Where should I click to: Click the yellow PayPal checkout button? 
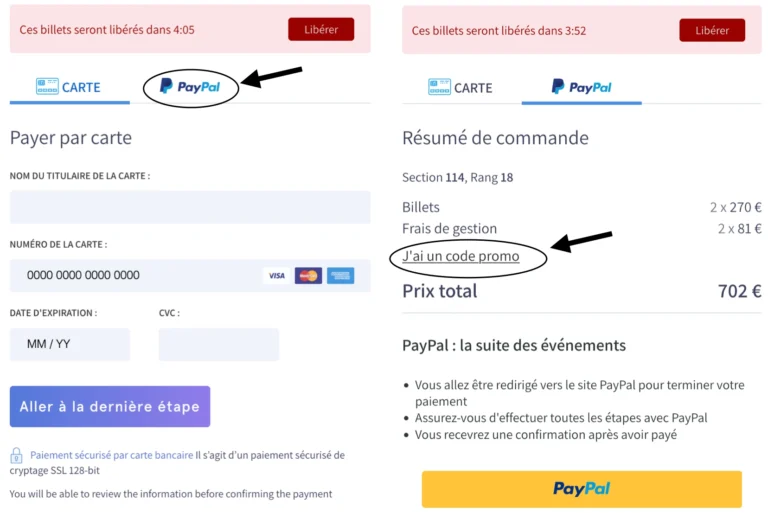click(x=581, y=489)
